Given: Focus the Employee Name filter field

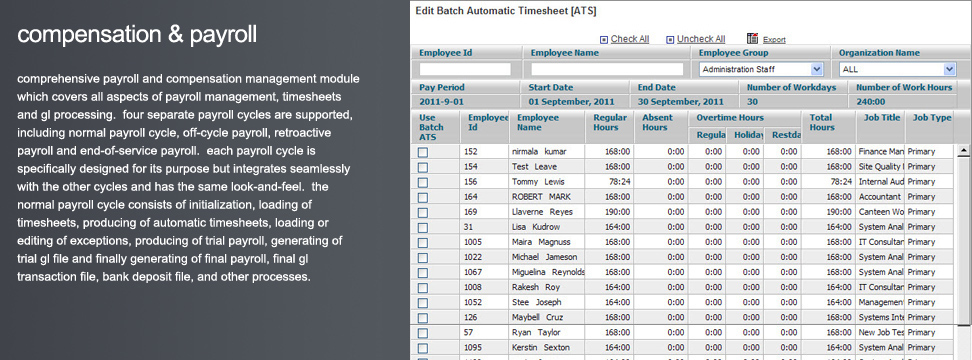Looking at the screenshot, I should coord(608,69).
